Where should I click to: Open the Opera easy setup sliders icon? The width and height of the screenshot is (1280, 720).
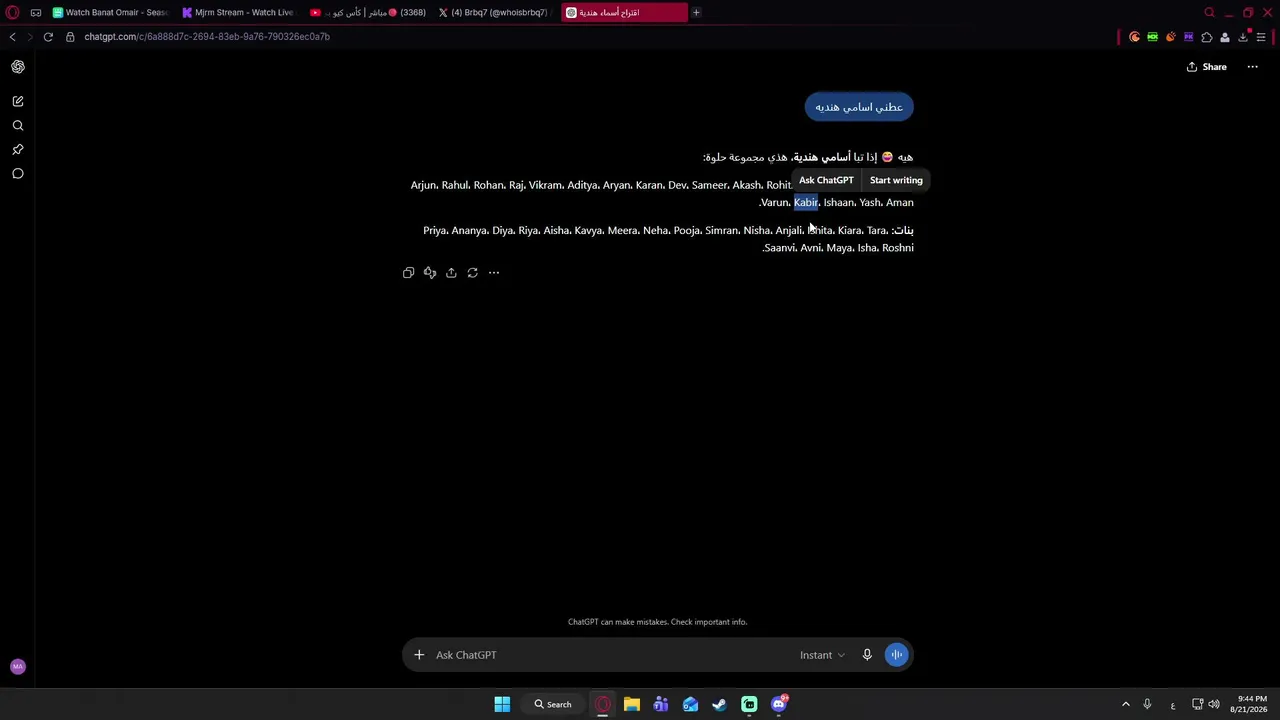click(1261, 37)
